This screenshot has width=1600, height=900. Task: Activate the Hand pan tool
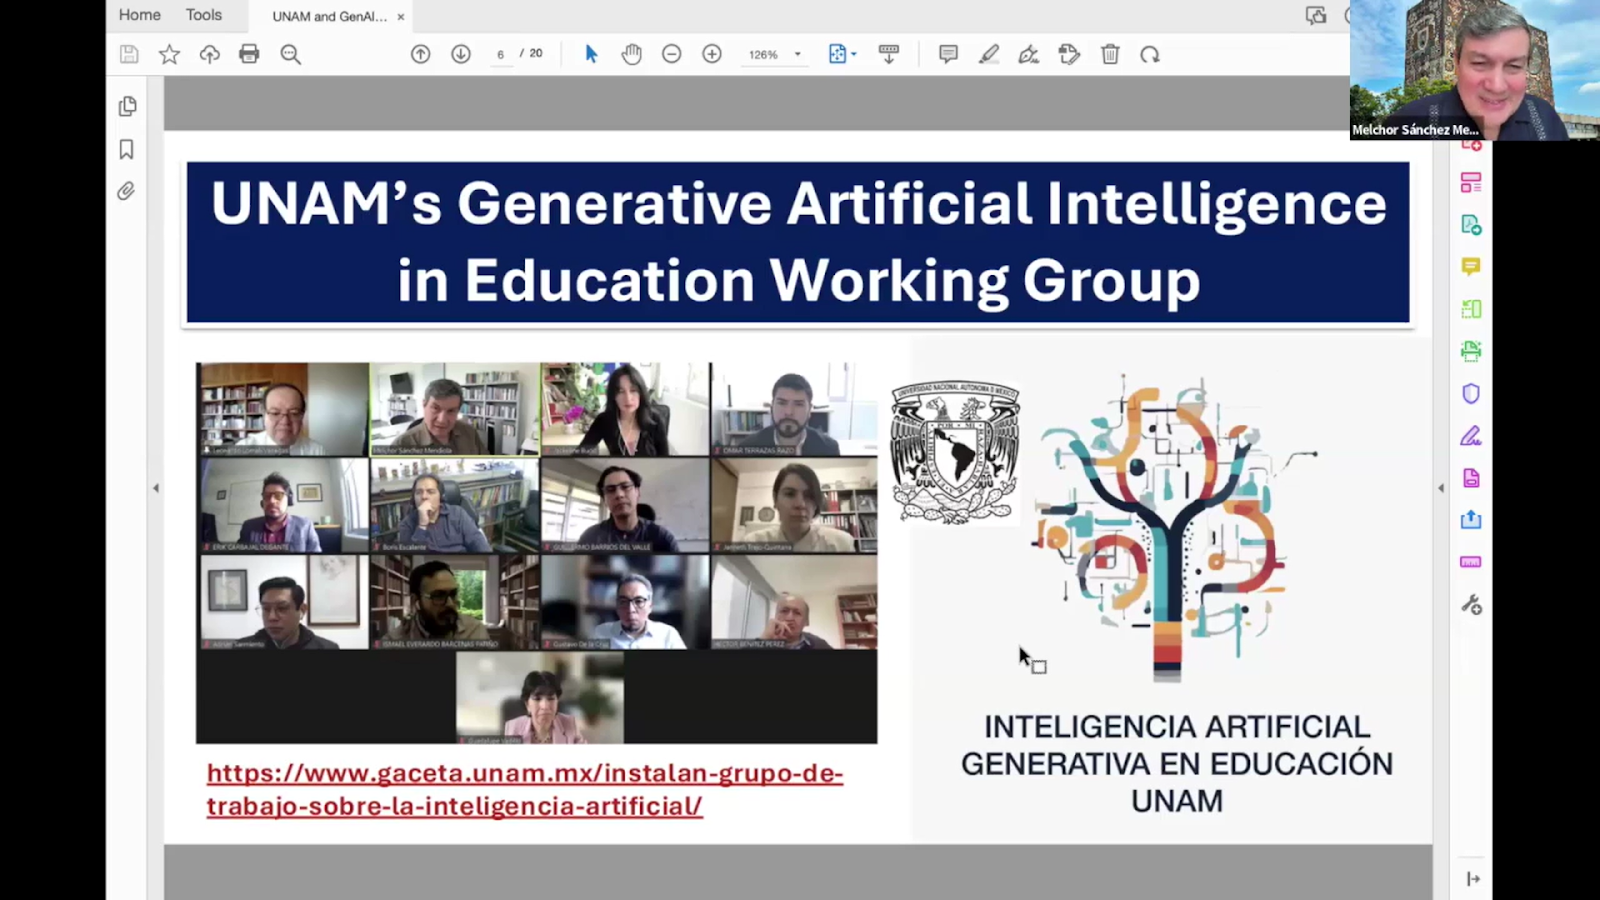point(631,54)
